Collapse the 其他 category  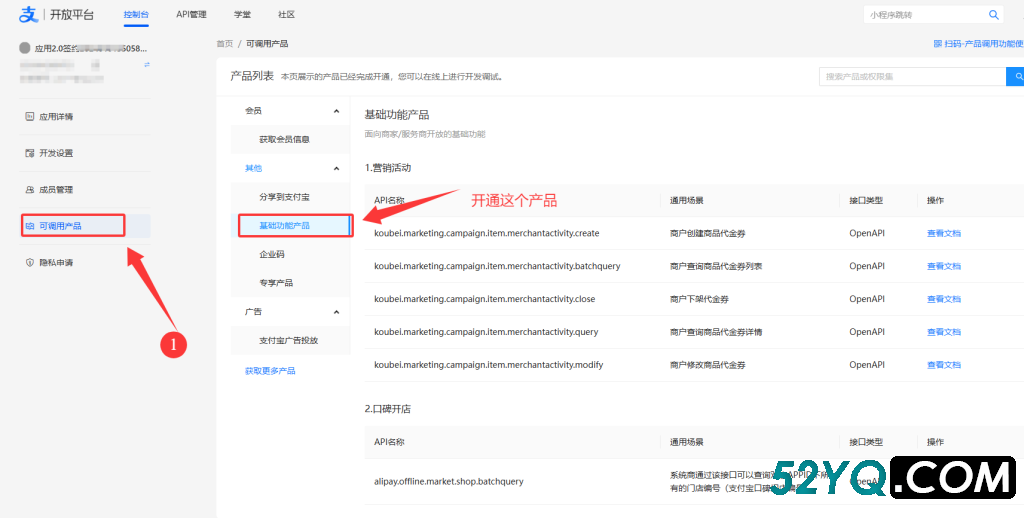click(336, 169)
